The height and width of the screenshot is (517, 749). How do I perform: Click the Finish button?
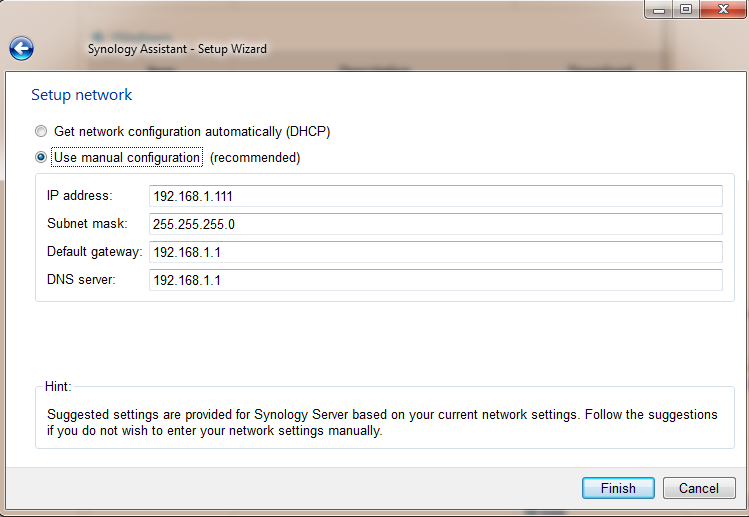click(618, 488)
